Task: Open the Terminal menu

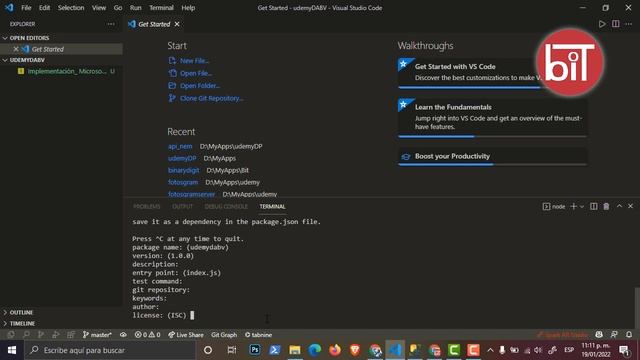Action: pos(161,8)
